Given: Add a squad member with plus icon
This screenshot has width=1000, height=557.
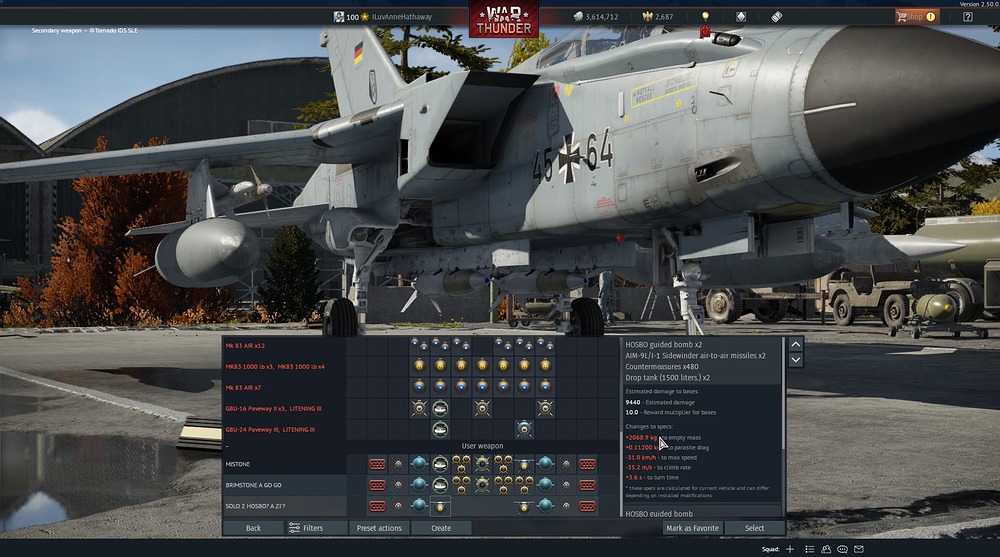Looking at the screenshot, I should (x=790, y=549).
